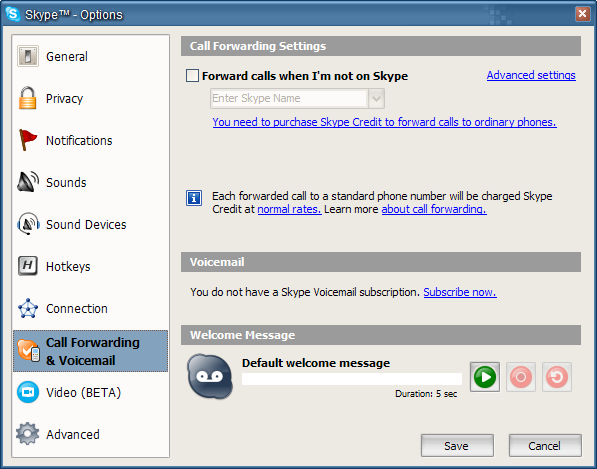This screenshot has height=469, width=597.
Task: Play the default welcome message
Action: pos(485,377)
